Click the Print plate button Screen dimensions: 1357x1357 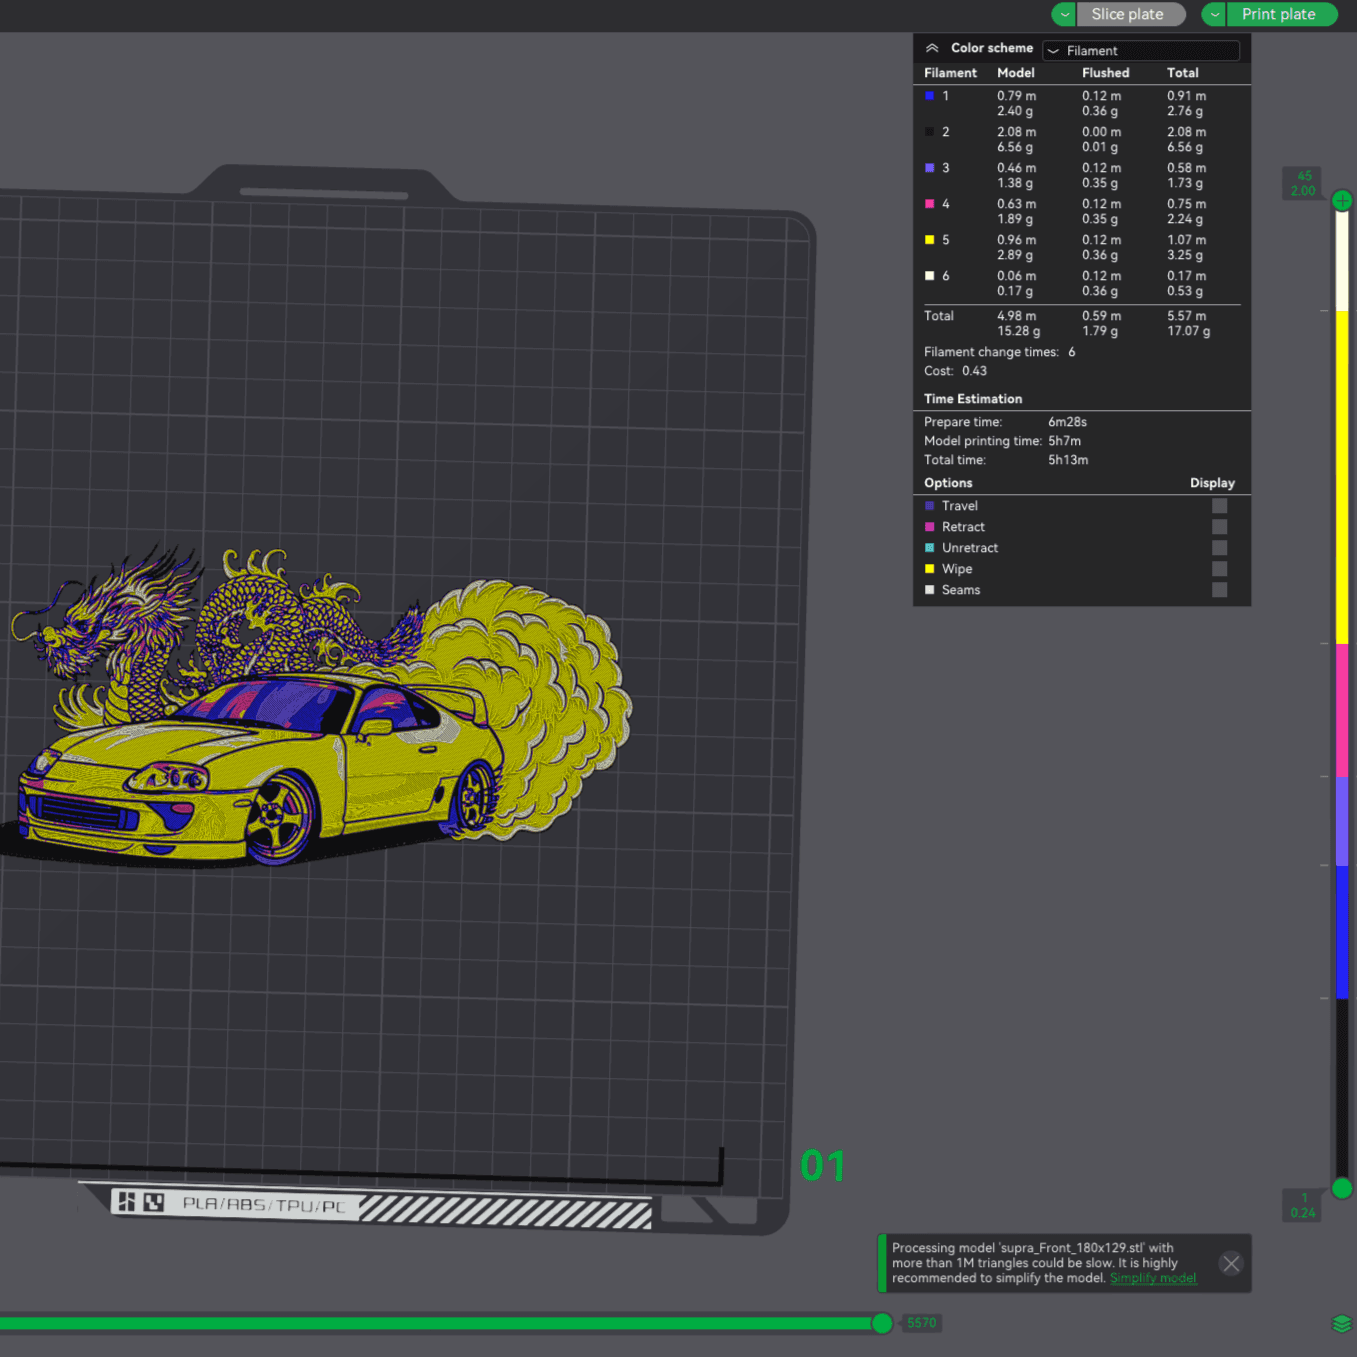[x=1281, y=14]
